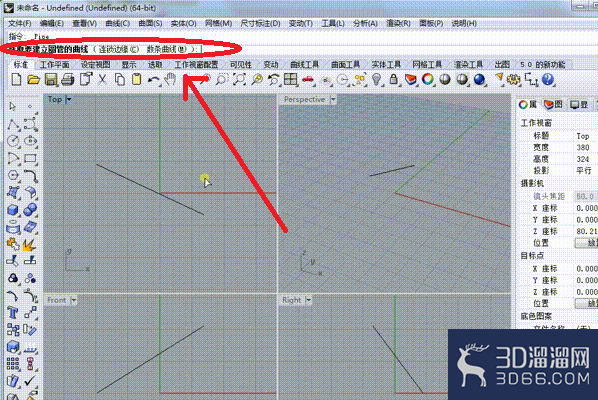This screenshot has width=598, height=400.
Task: Open the Top viewport title dropdown arrow
Action: [x=69, y=100]
